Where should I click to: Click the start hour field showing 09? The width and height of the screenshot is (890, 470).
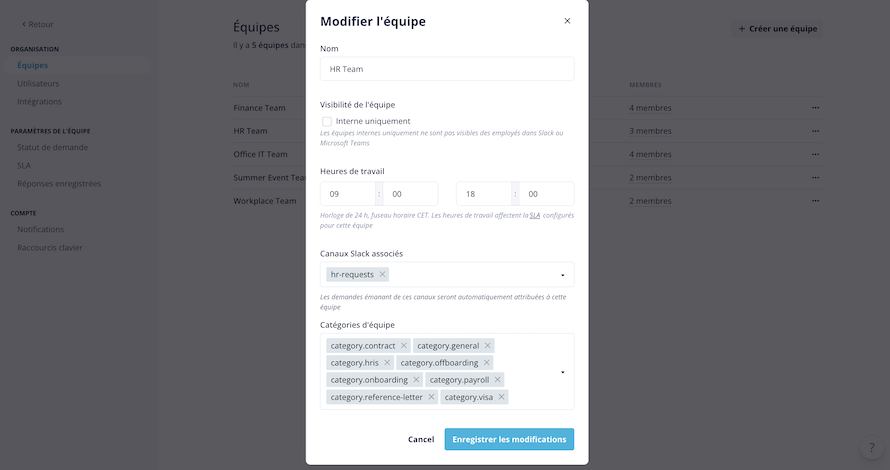point(348,194)
